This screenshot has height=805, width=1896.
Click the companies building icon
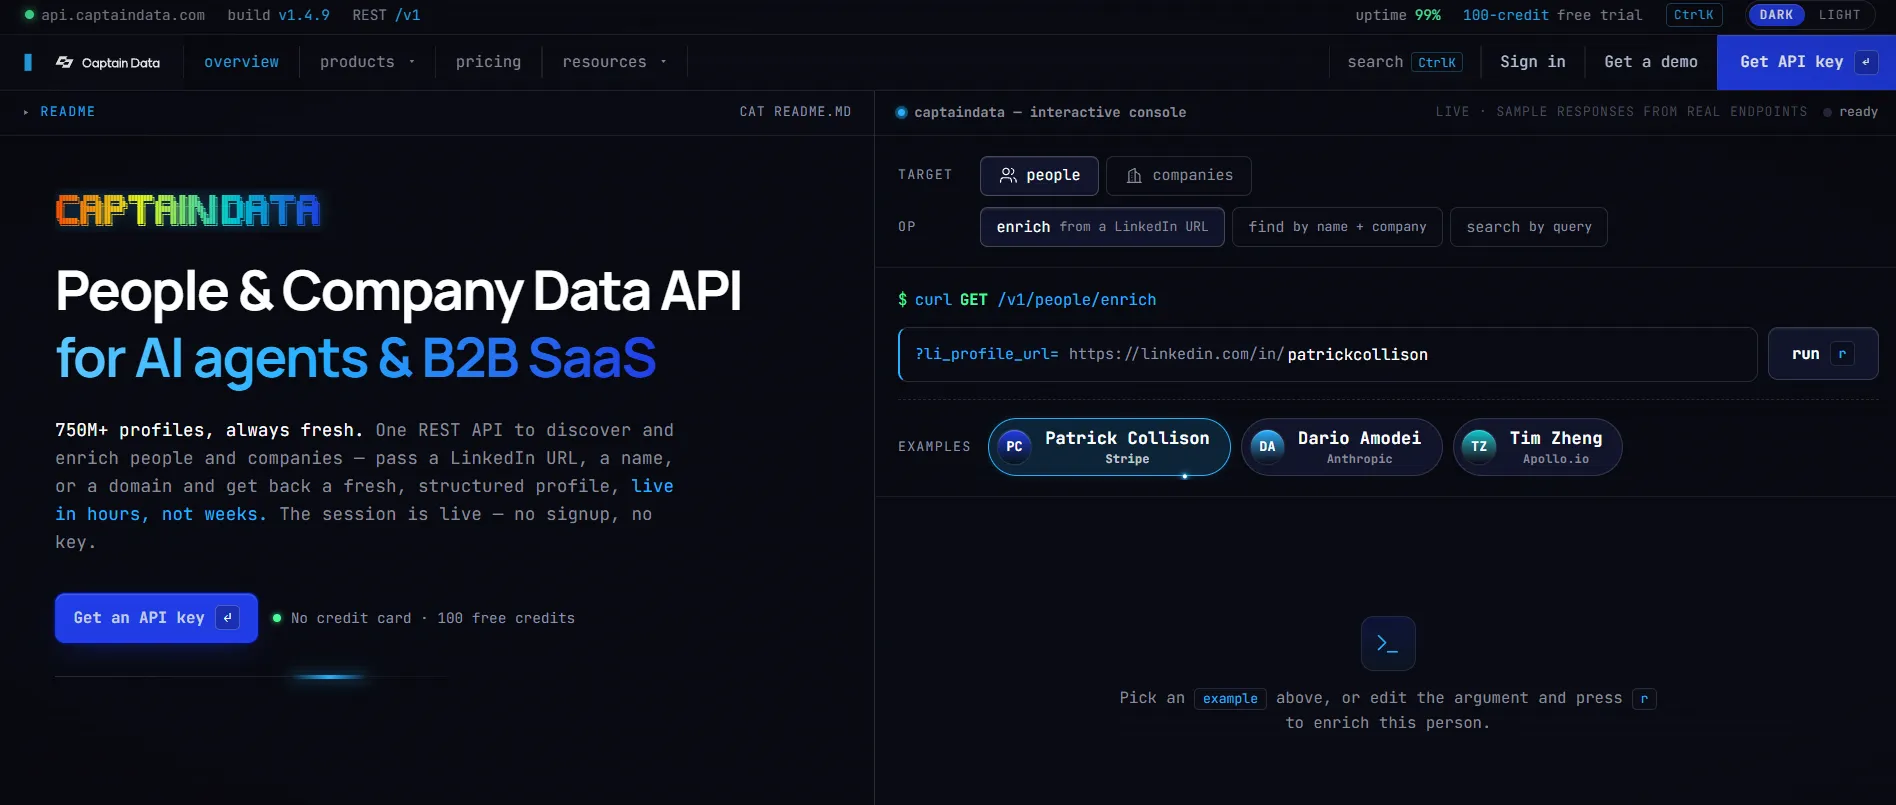[x=1134, y=176]
